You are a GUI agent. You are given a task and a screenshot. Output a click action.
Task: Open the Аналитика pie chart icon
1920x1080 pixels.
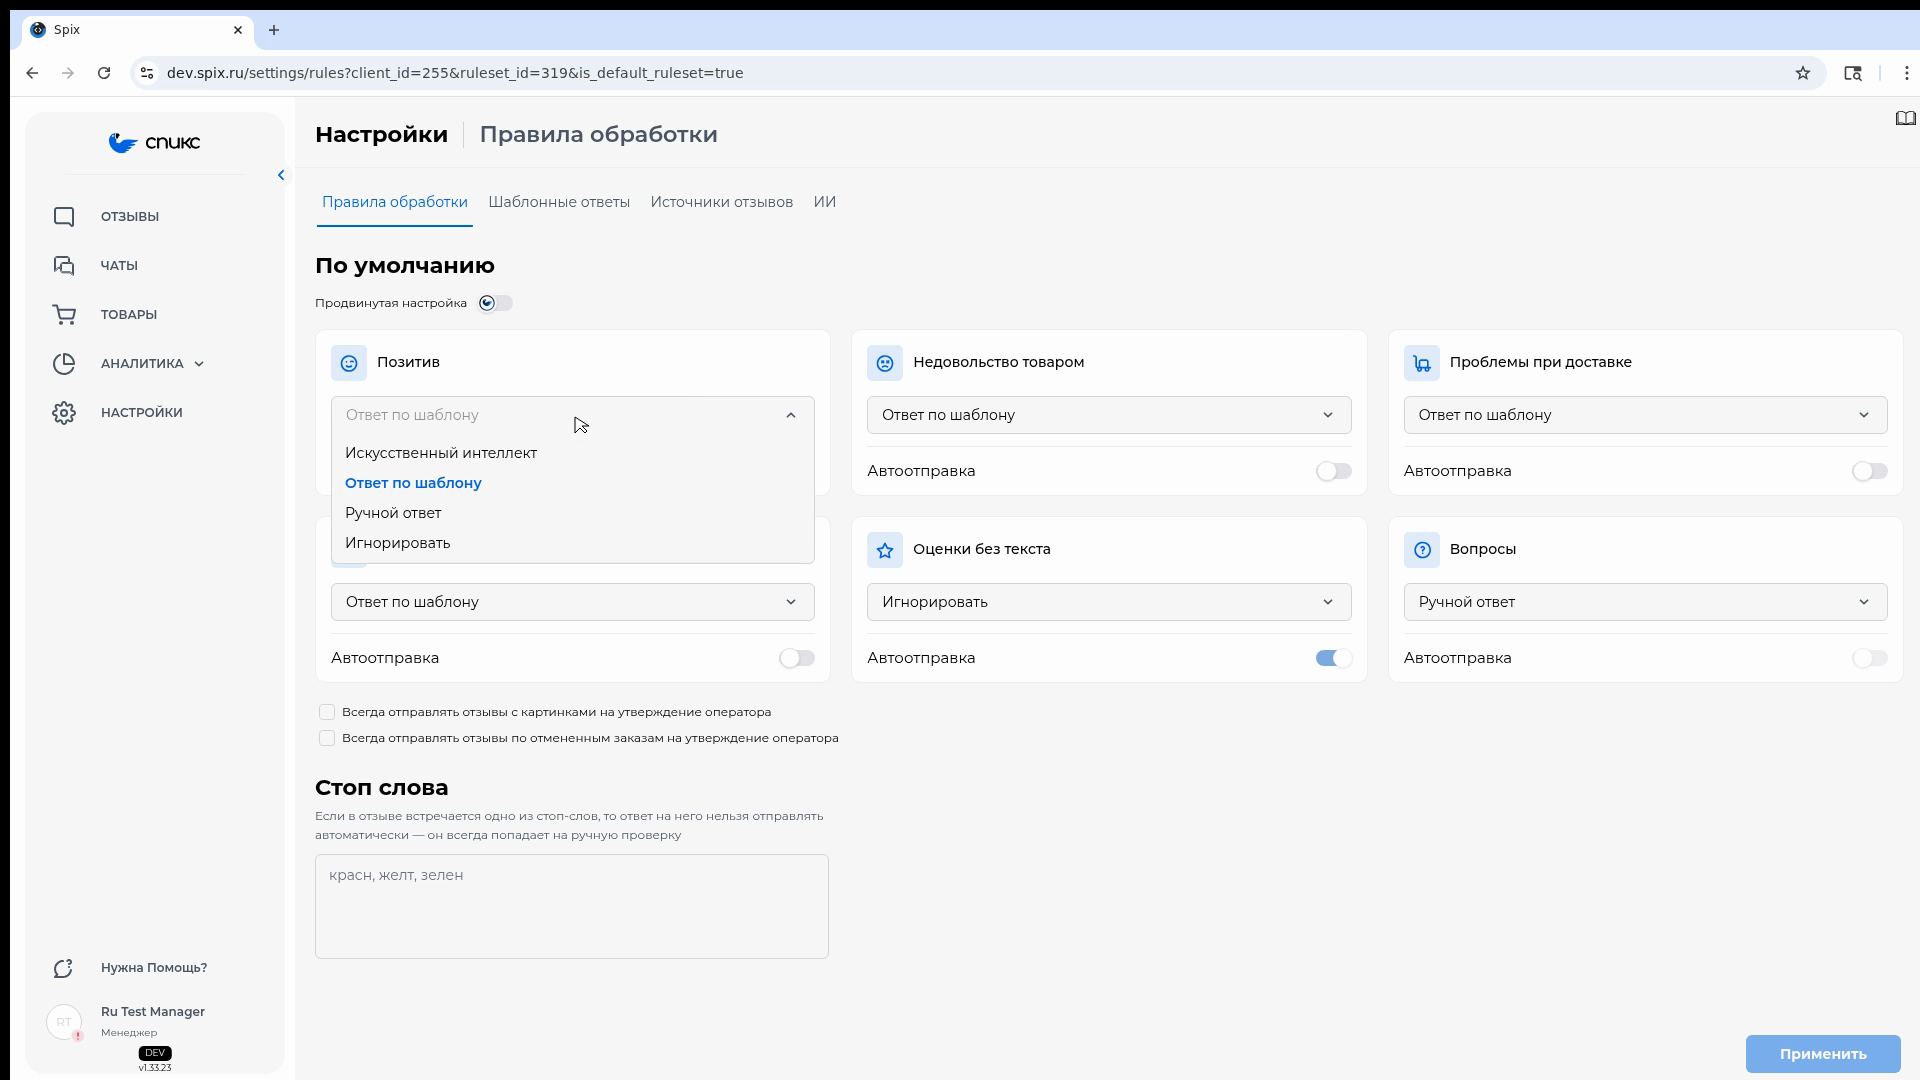tap(64, 364)
